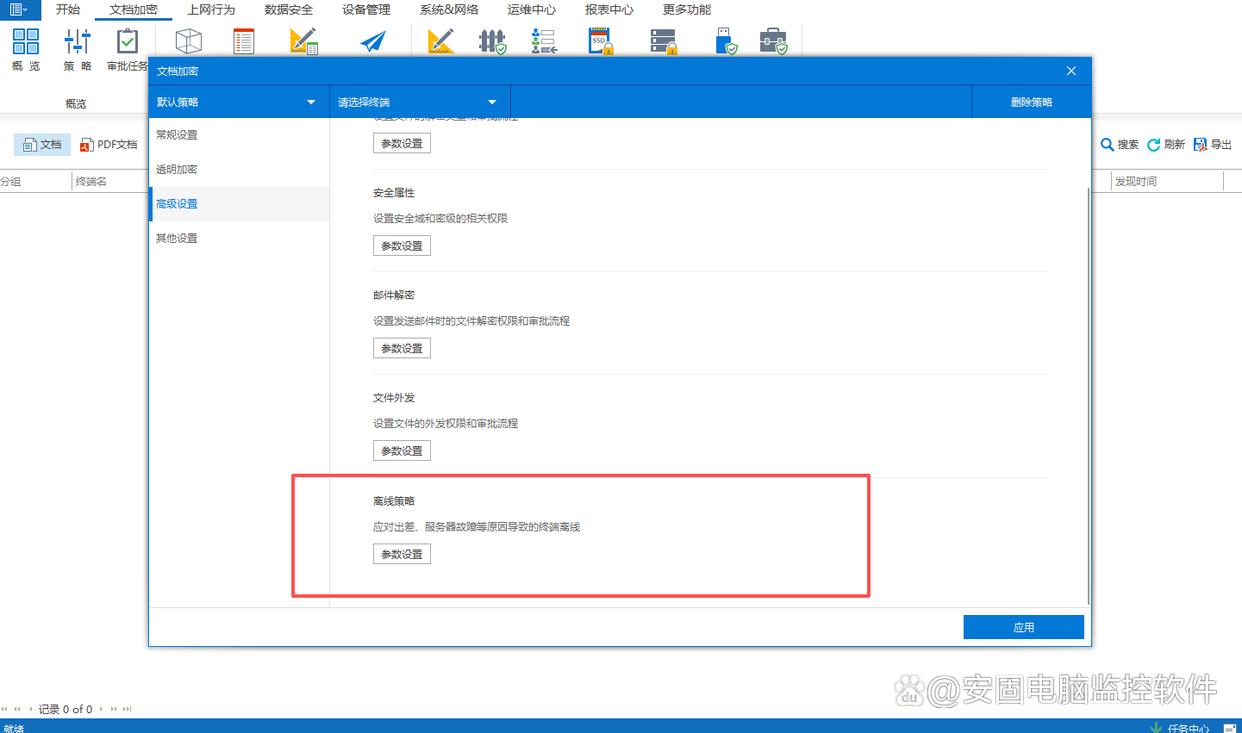Click the blue paper plane ribbon icon
Viewport: 1242px width, 733px height.
373,41
